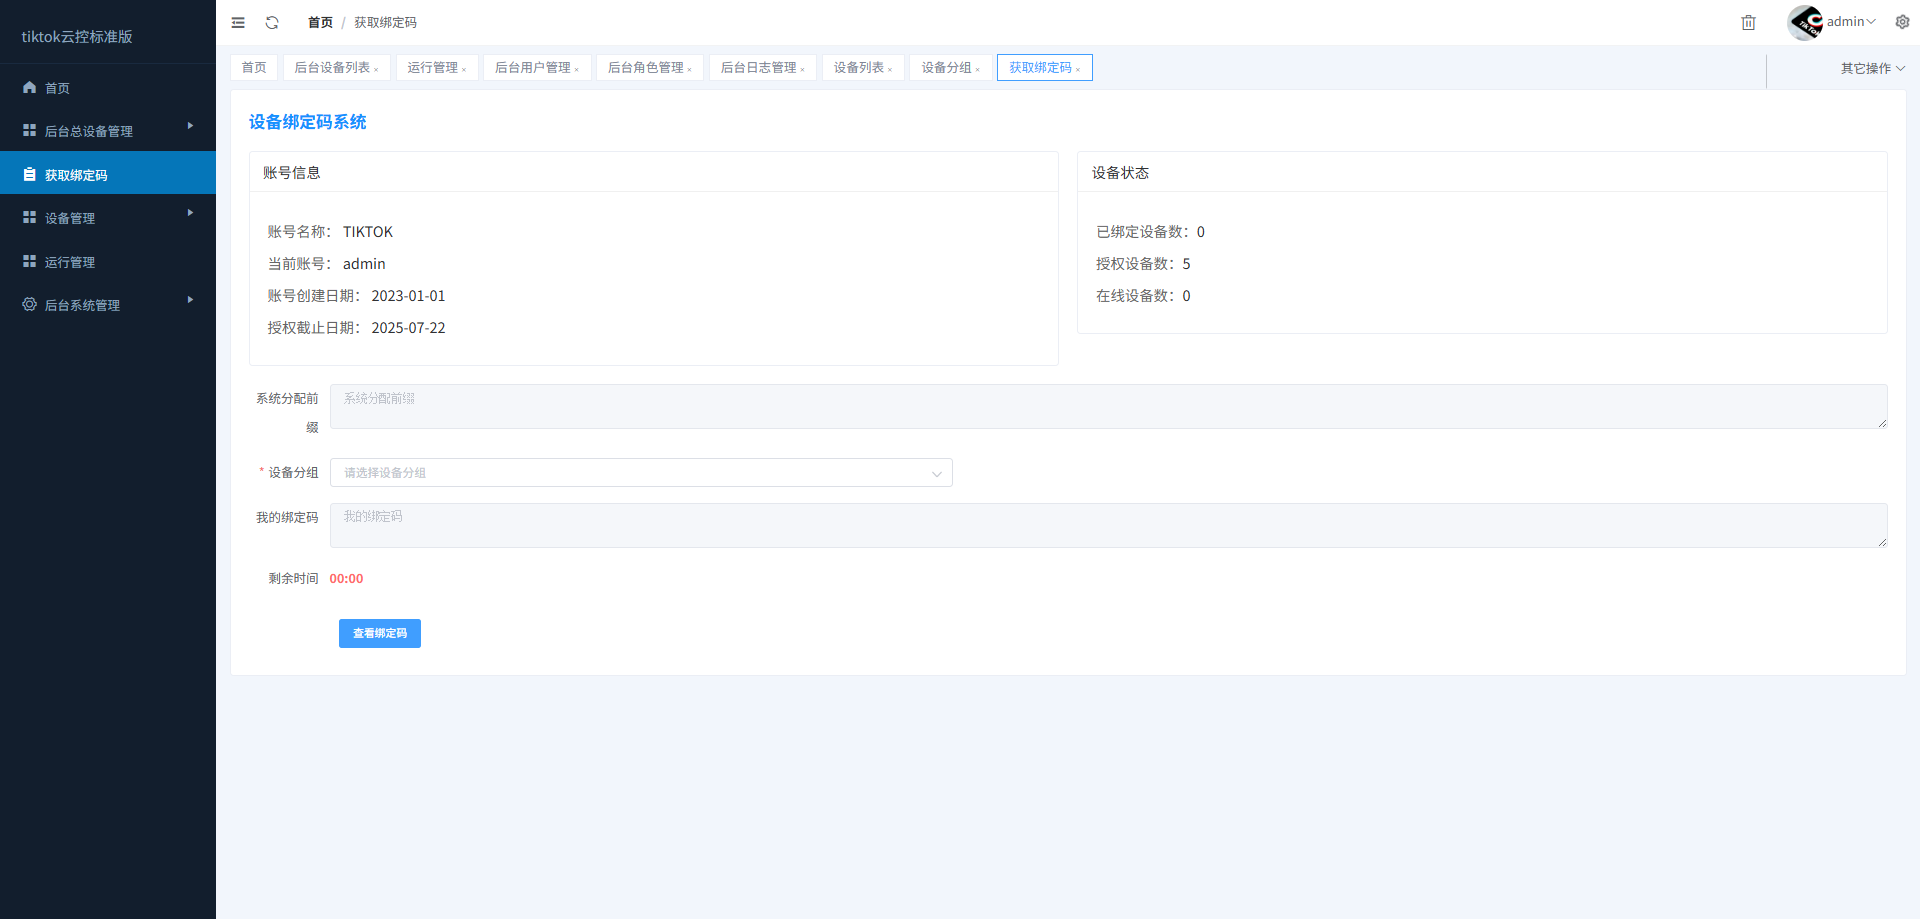The width and height of the screenshot is (1920, 919).
Task: Select the 首页 home icon in sidebar
Action: click(x=29, y=87)
